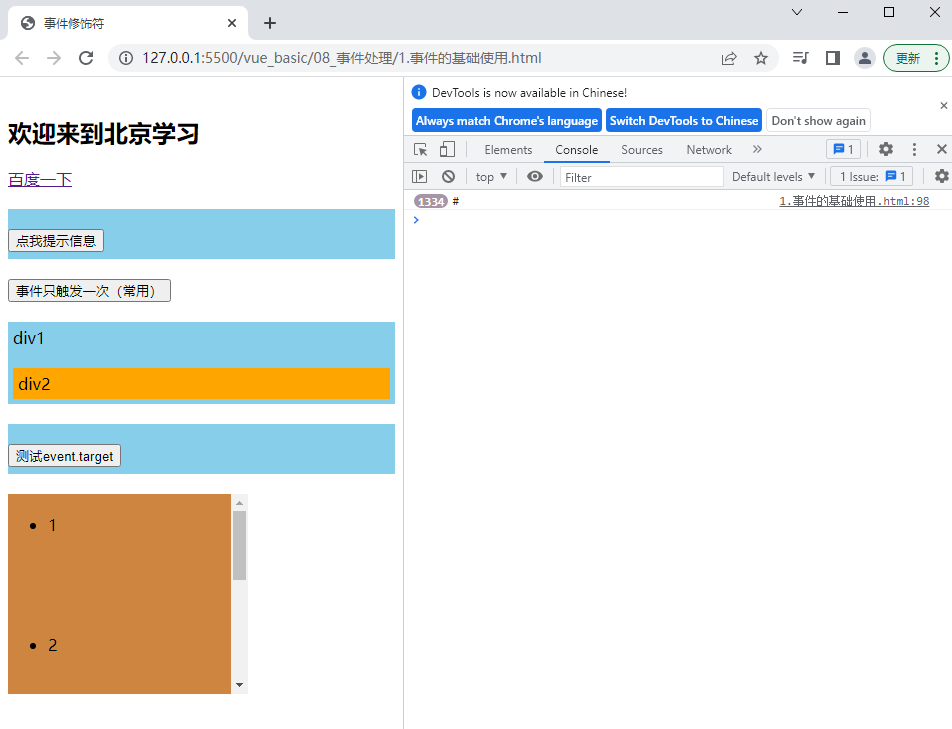Expand the hidden DevTools tabs chevron
The height and width of the screenshot is (729, 952).
coord(757,149)
